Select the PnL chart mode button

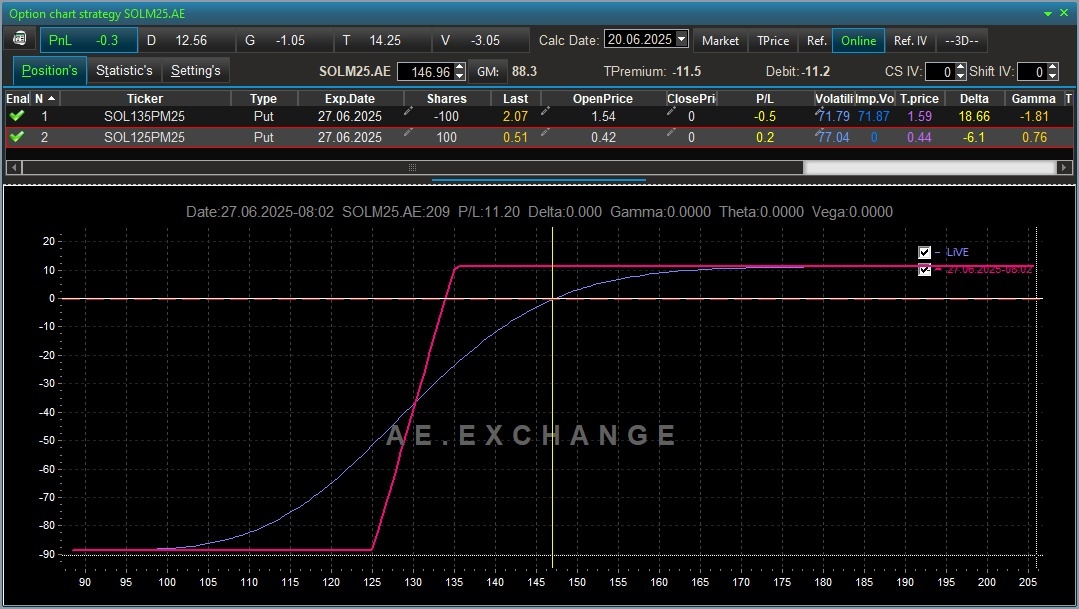click(89, 41)
